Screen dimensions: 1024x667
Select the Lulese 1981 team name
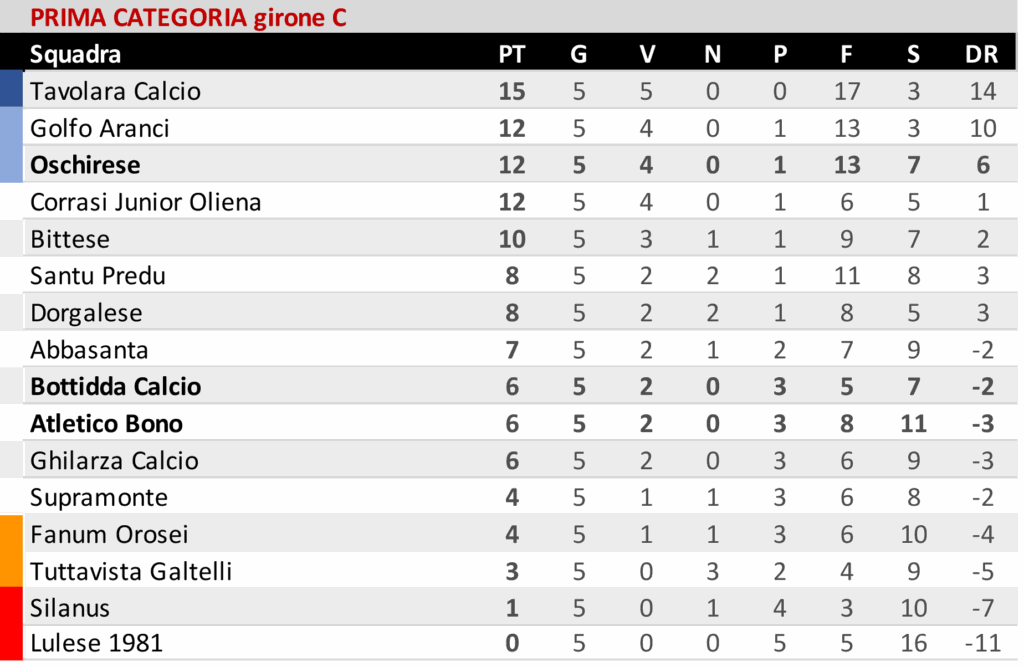[x=96, y=643]
